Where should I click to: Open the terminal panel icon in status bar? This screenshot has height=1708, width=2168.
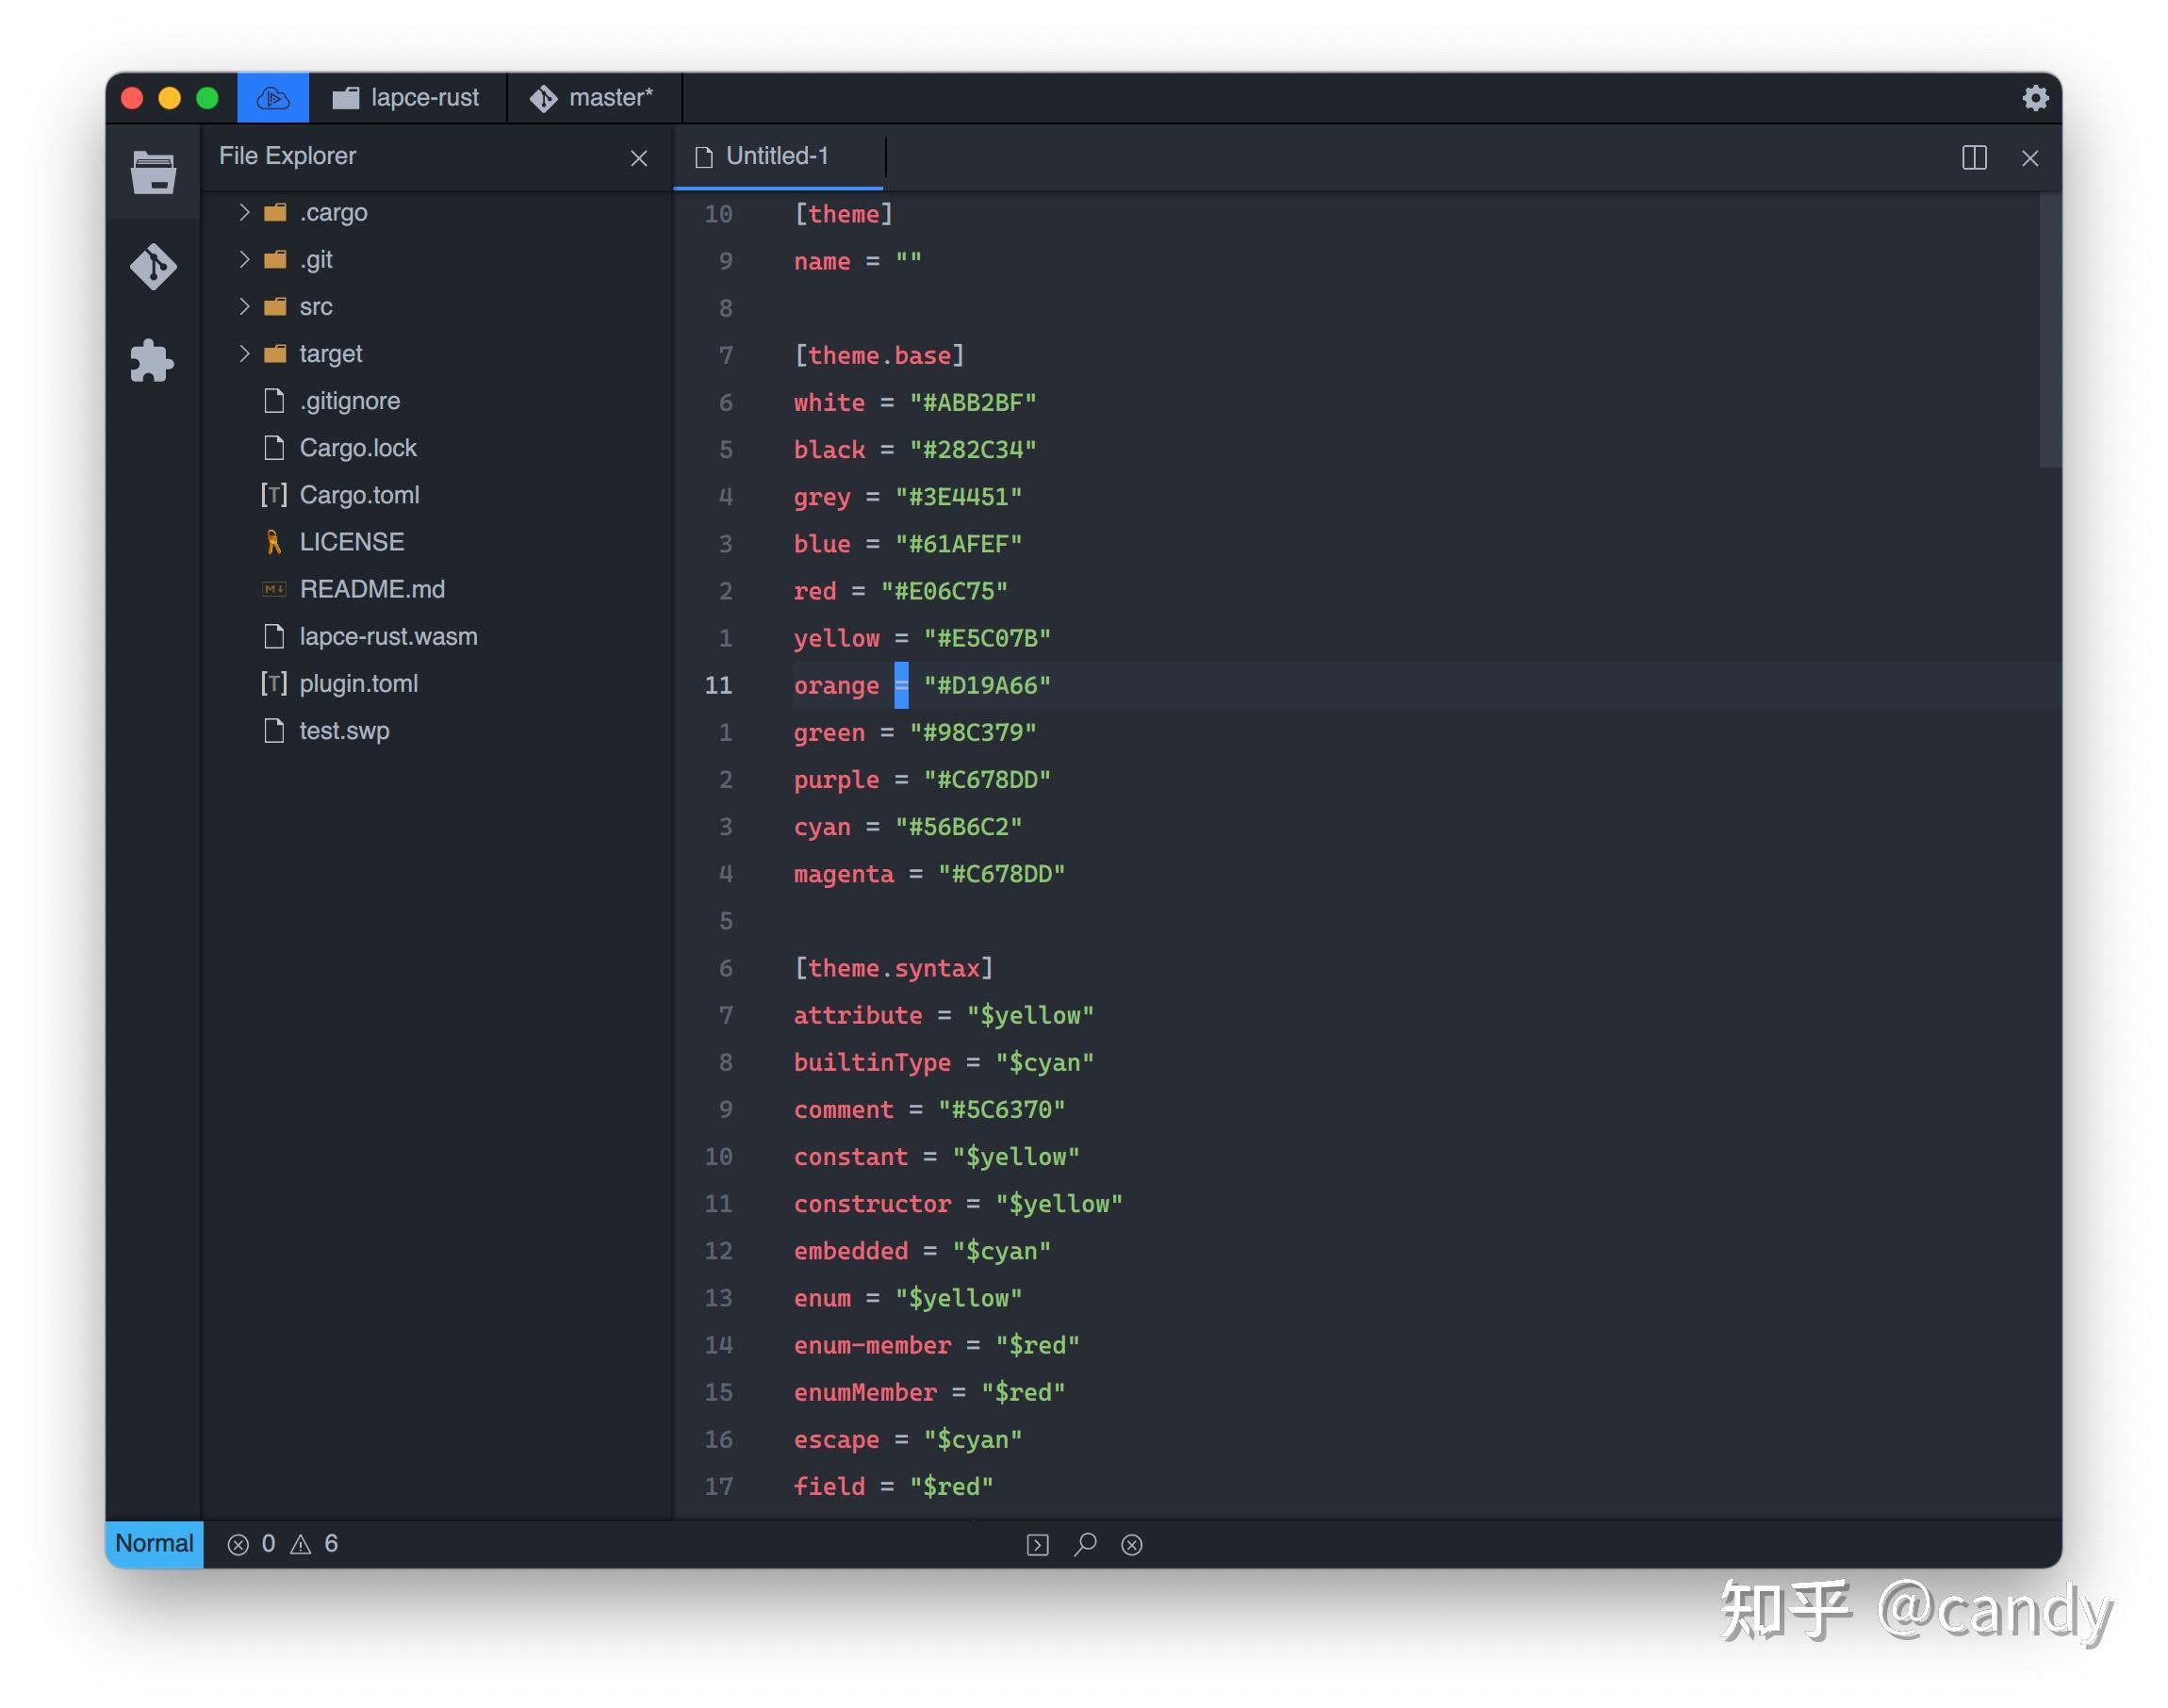1037,1544
